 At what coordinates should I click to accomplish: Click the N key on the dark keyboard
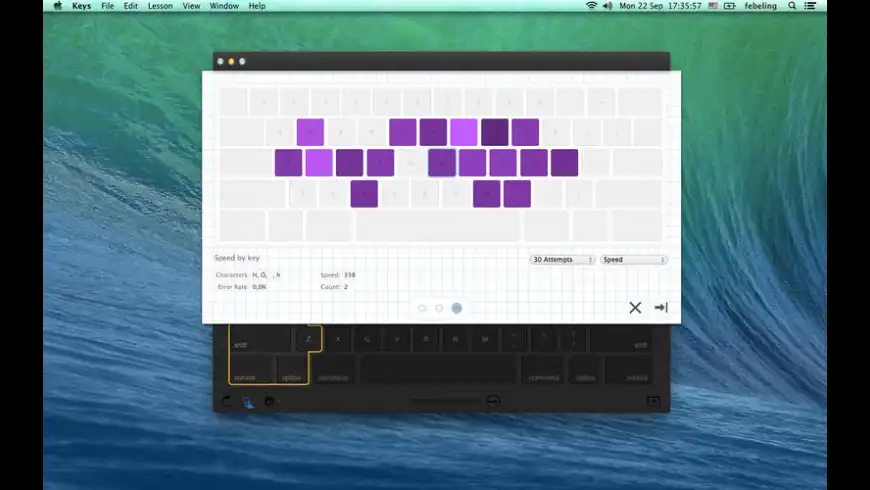pyautogui.click(x=456, y=339)
